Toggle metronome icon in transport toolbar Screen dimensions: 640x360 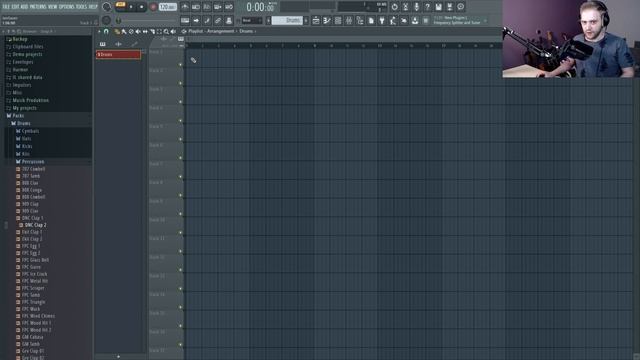tap(184, 7)
